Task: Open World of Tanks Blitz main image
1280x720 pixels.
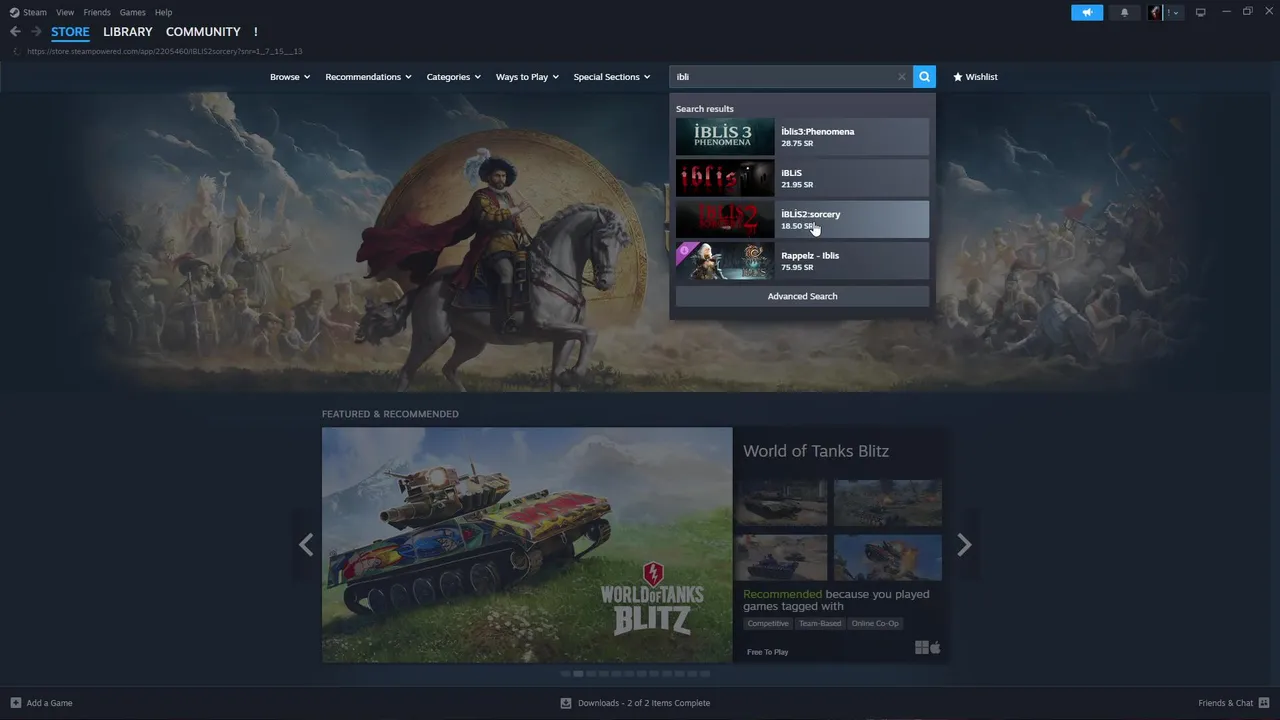Action: point(527,545)
